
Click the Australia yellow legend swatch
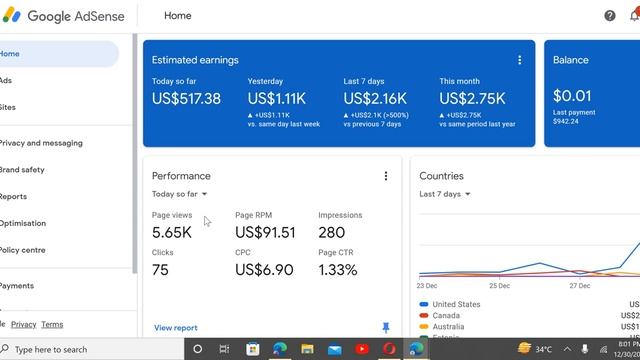424,327
